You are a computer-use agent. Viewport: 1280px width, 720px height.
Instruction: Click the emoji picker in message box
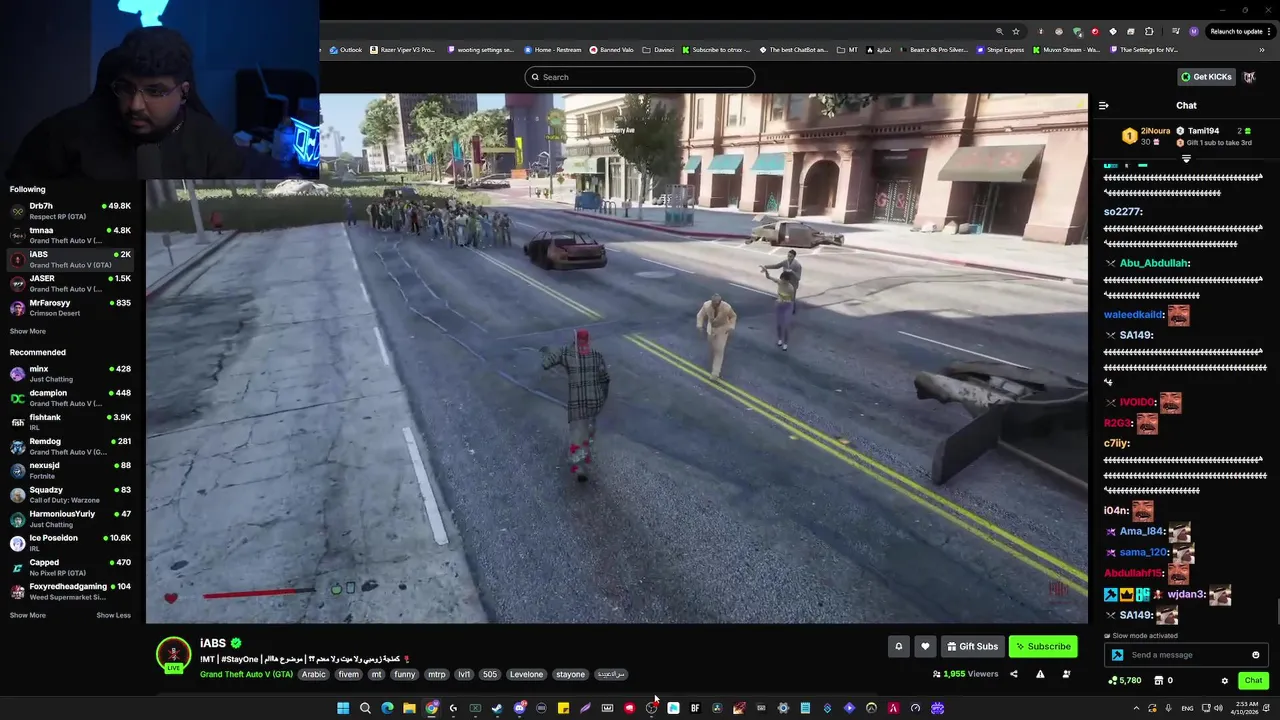point(1256,655)
